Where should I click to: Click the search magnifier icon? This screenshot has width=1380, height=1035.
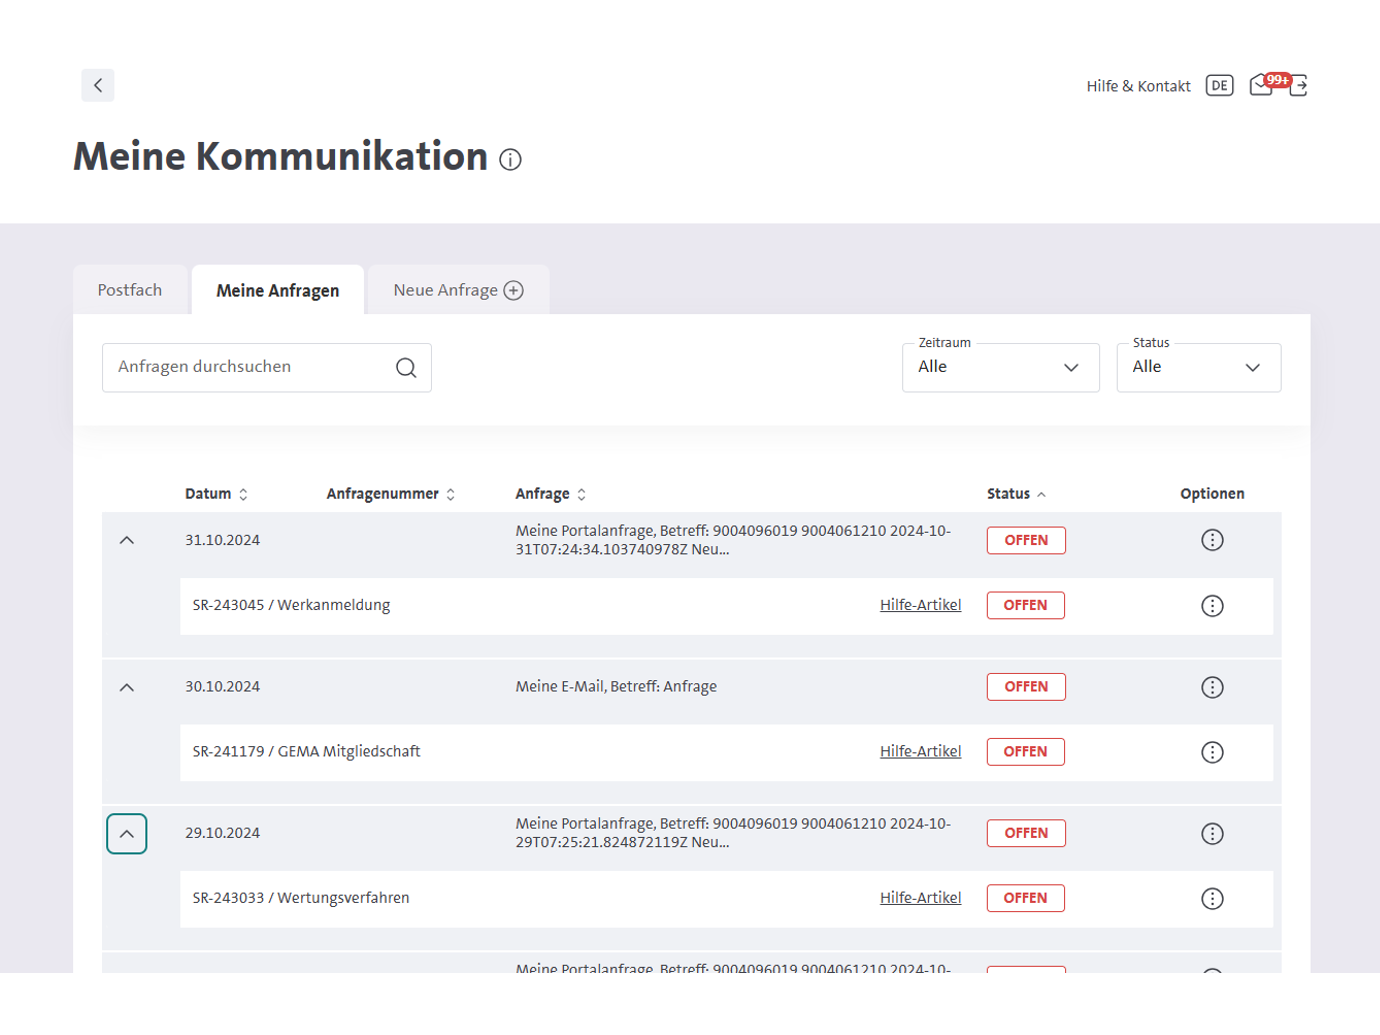(x=406, y=368)
